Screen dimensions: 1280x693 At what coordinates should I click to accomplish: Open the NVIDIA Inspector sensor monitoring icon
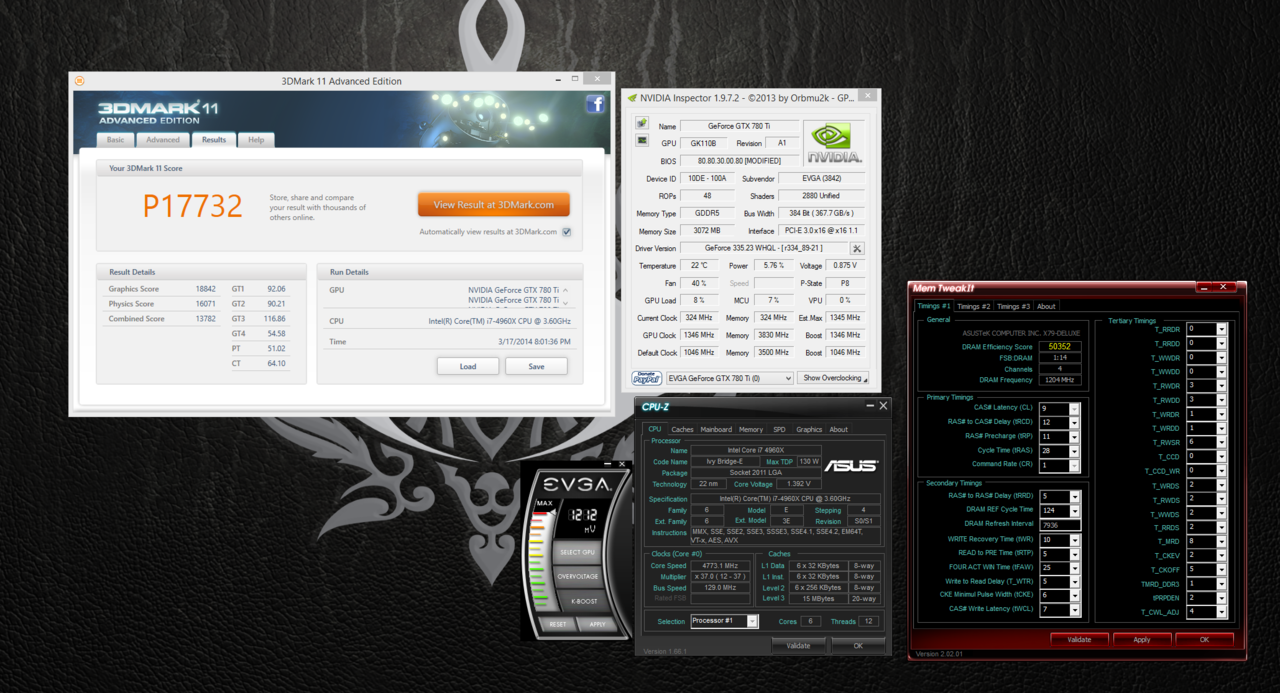click(x=642, y=141)
